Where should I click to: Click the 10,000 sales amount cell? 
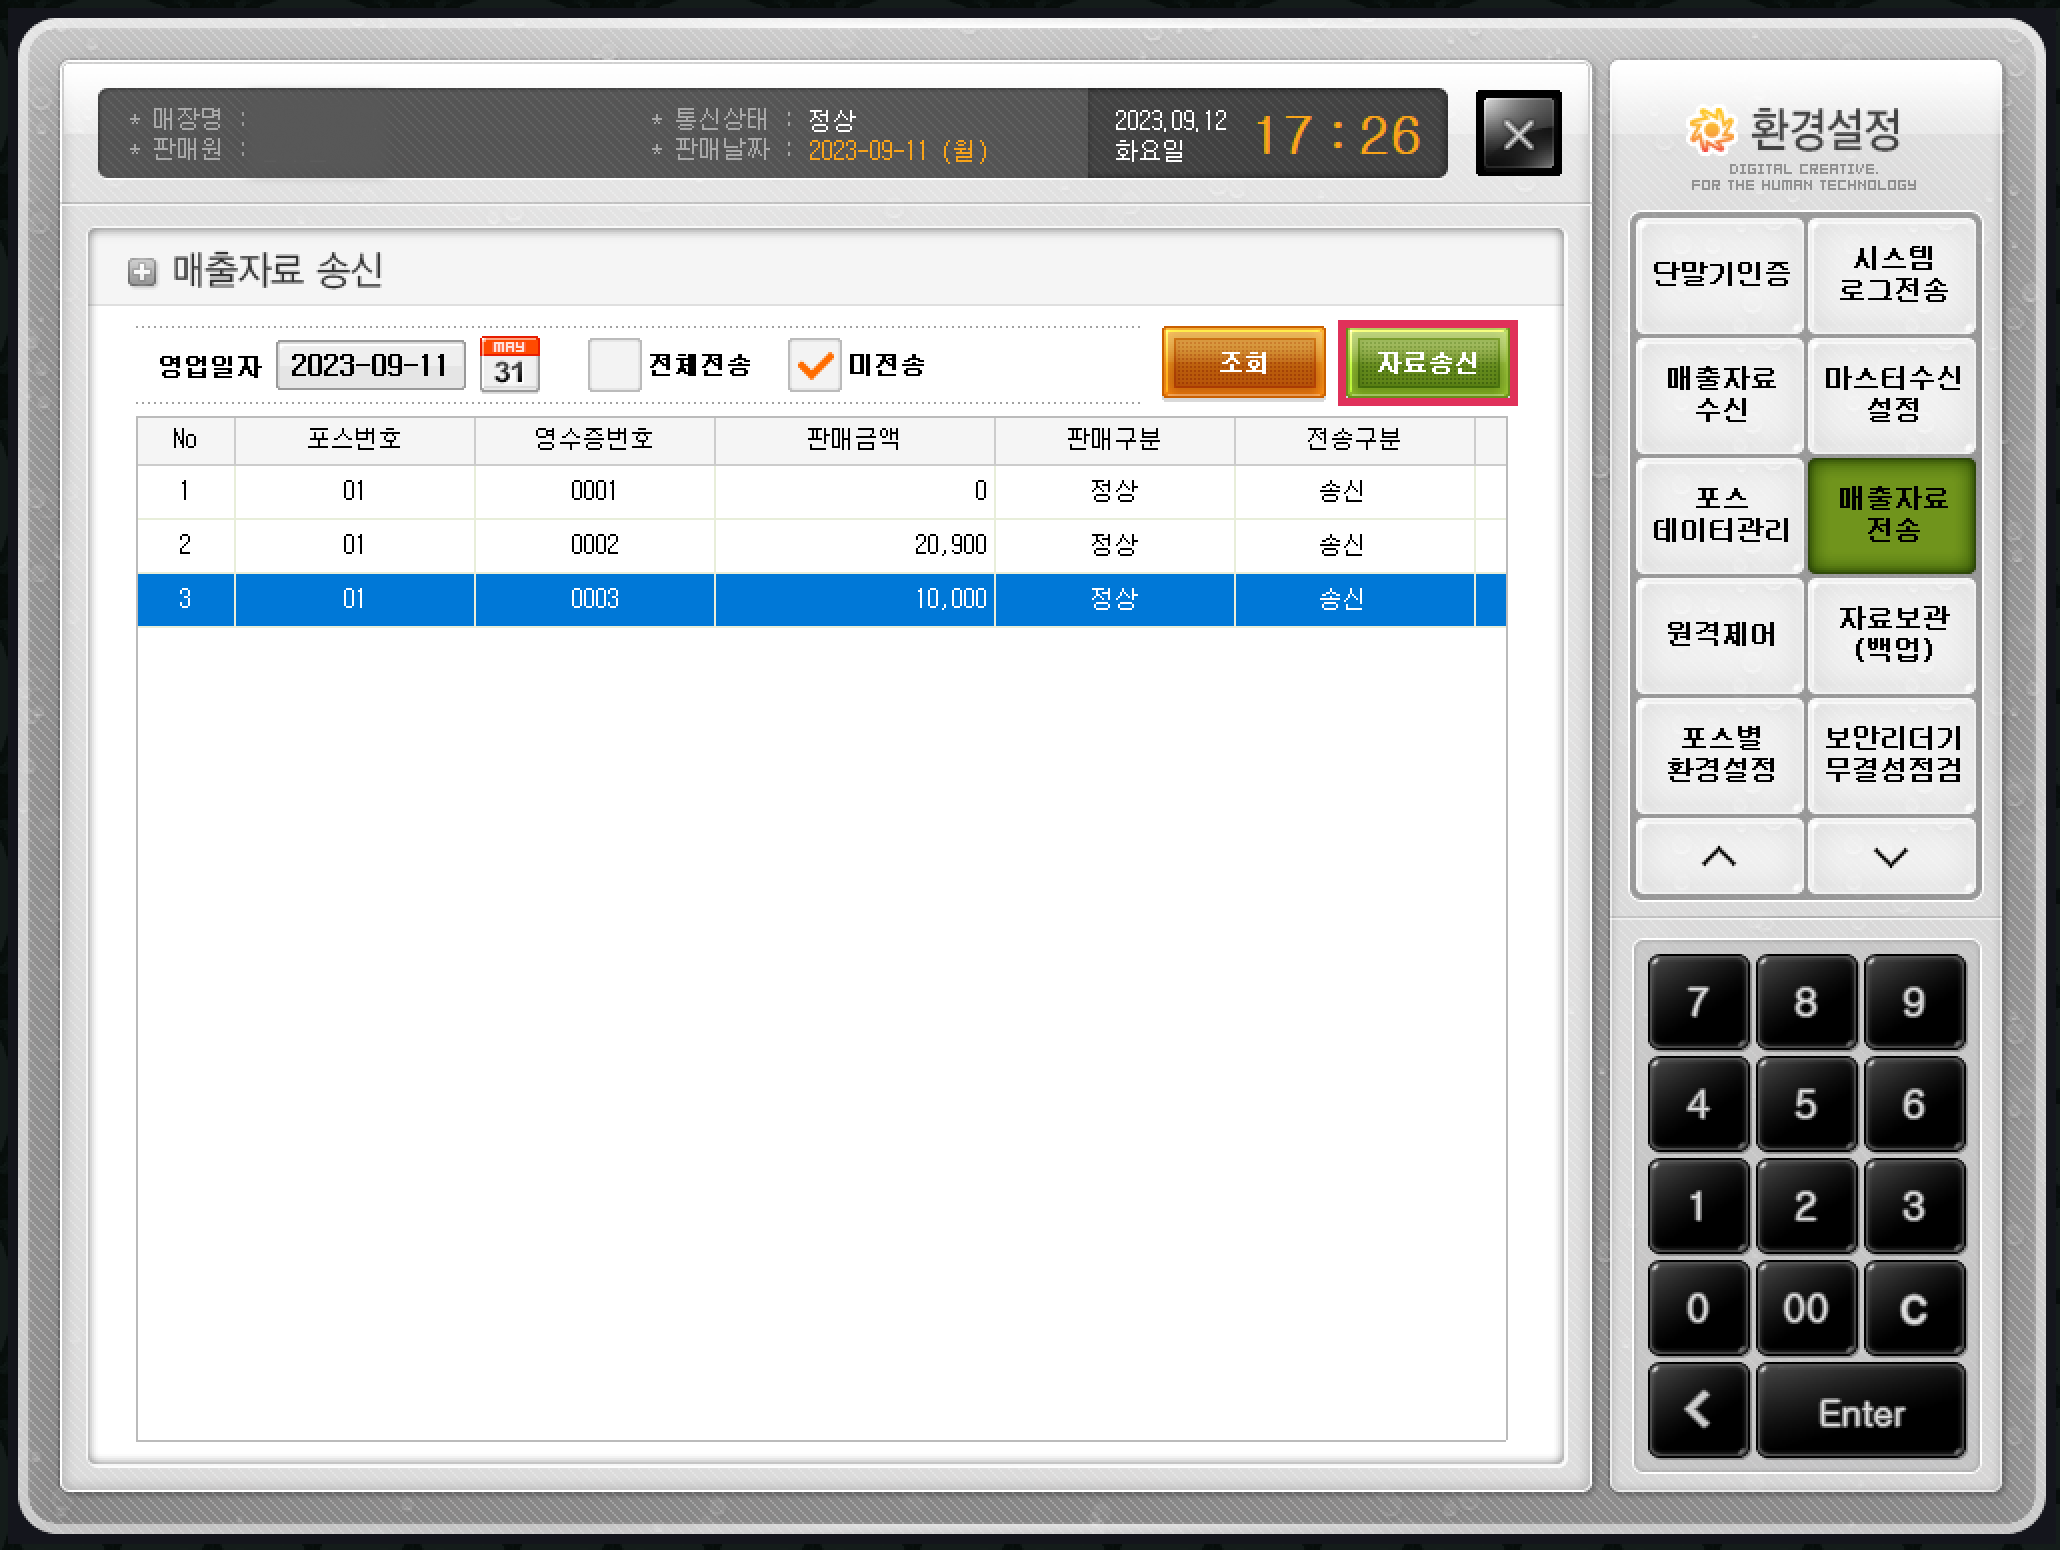click(x=855, y=599)
